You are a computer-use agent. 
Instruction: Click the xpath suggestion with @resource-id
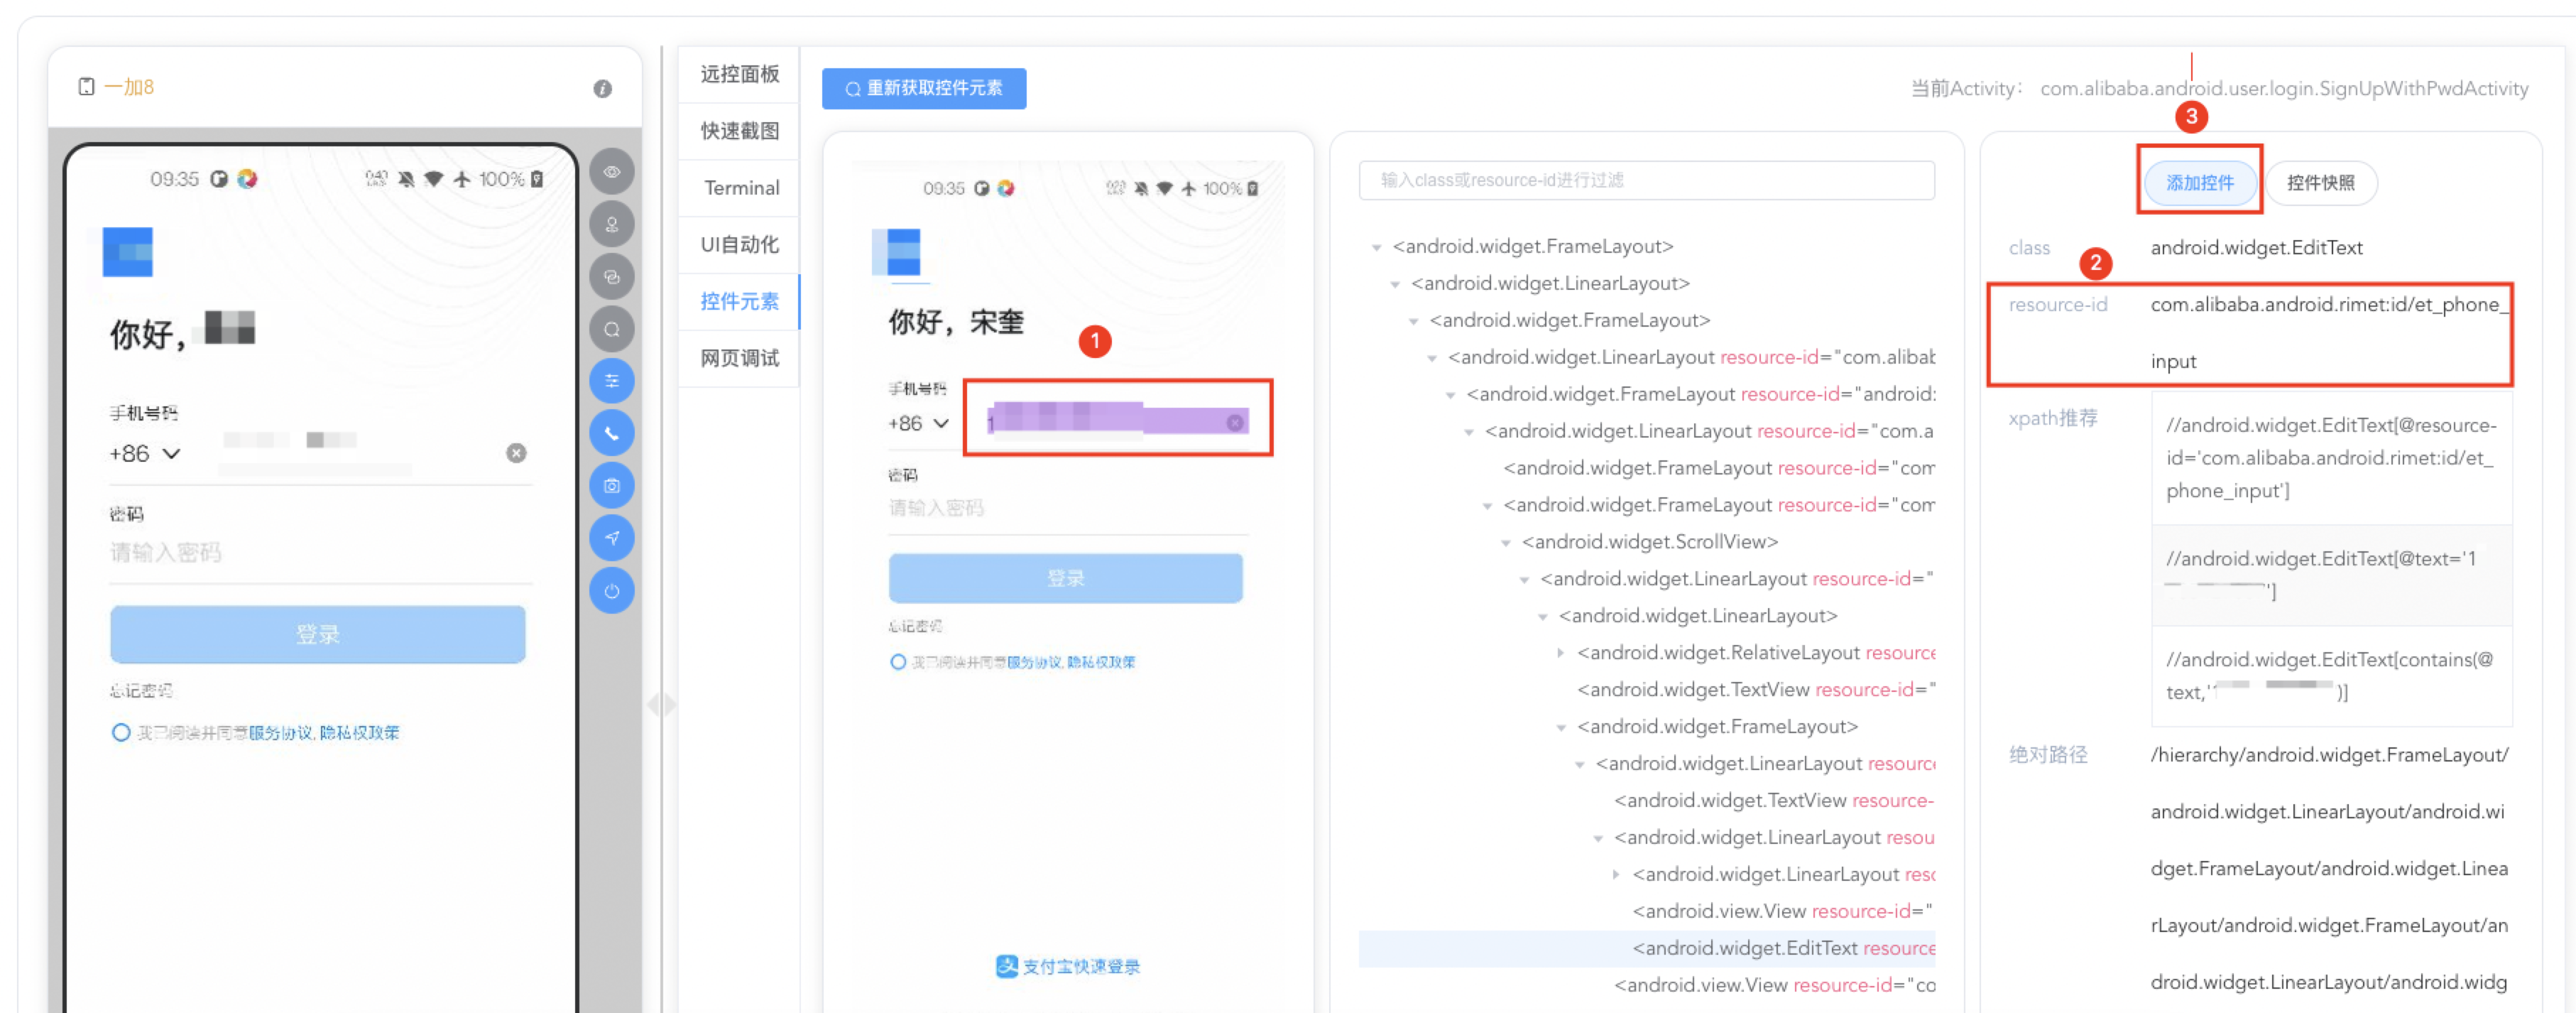[2331, 458]
